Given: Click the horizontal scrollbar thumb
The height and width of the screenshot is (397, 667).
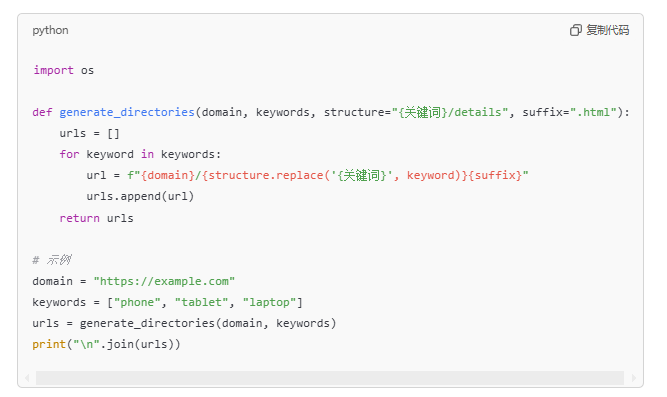Looking at the screenshot, I should tap(330, 378).
